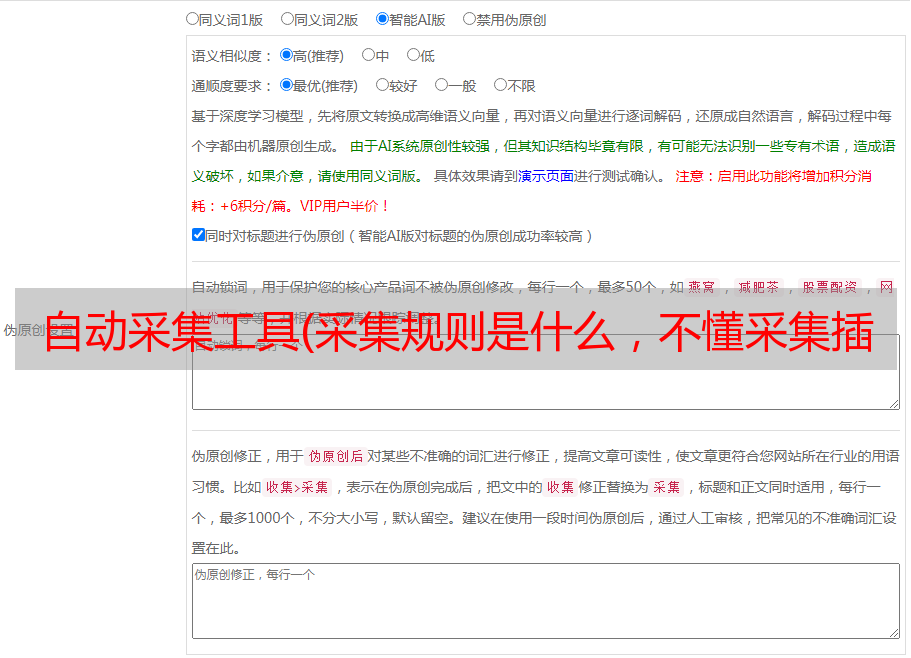The image size is (911, 658).
Task: Click the red VIP用户半价 notice text
Action: coord(344,206)
